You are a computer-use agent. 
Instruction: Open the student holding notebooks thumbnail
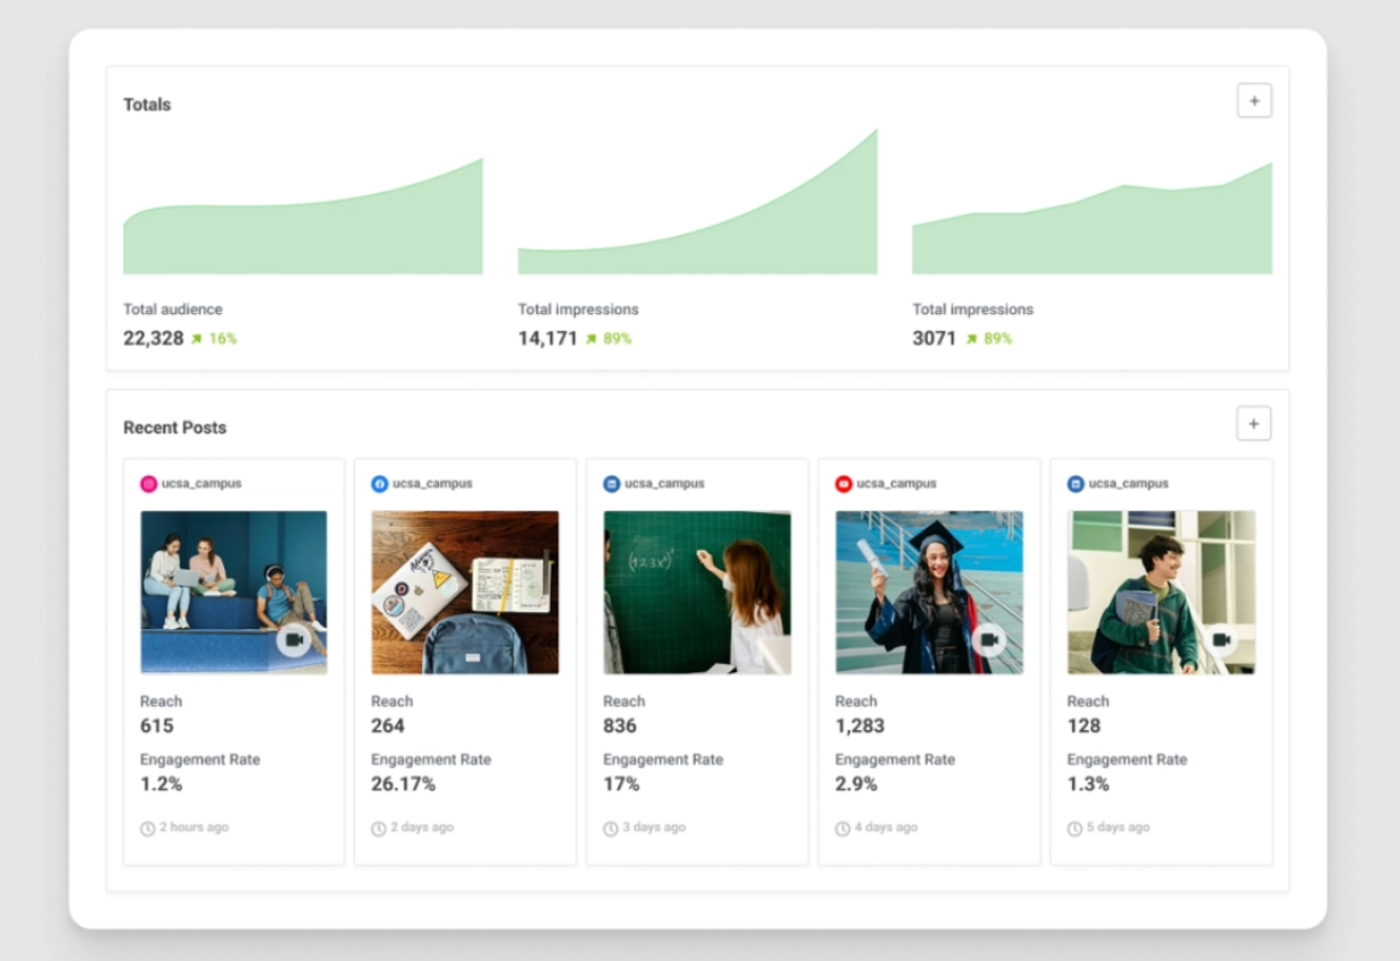pyautogui.click(x=1161, y=592)
